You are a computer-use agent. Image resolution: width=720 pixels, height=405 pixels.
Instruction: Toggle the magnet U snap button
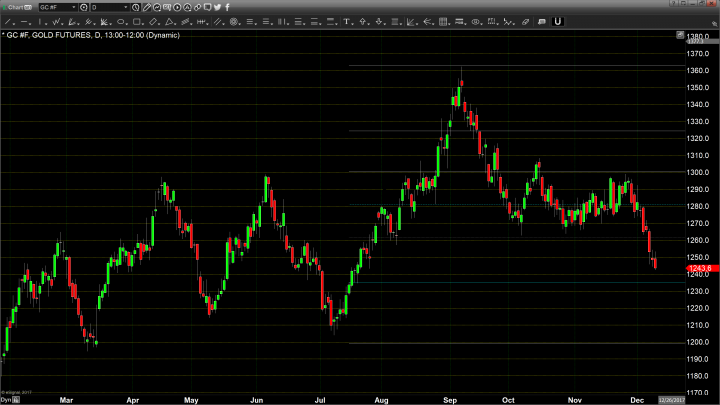click(557, 22)
